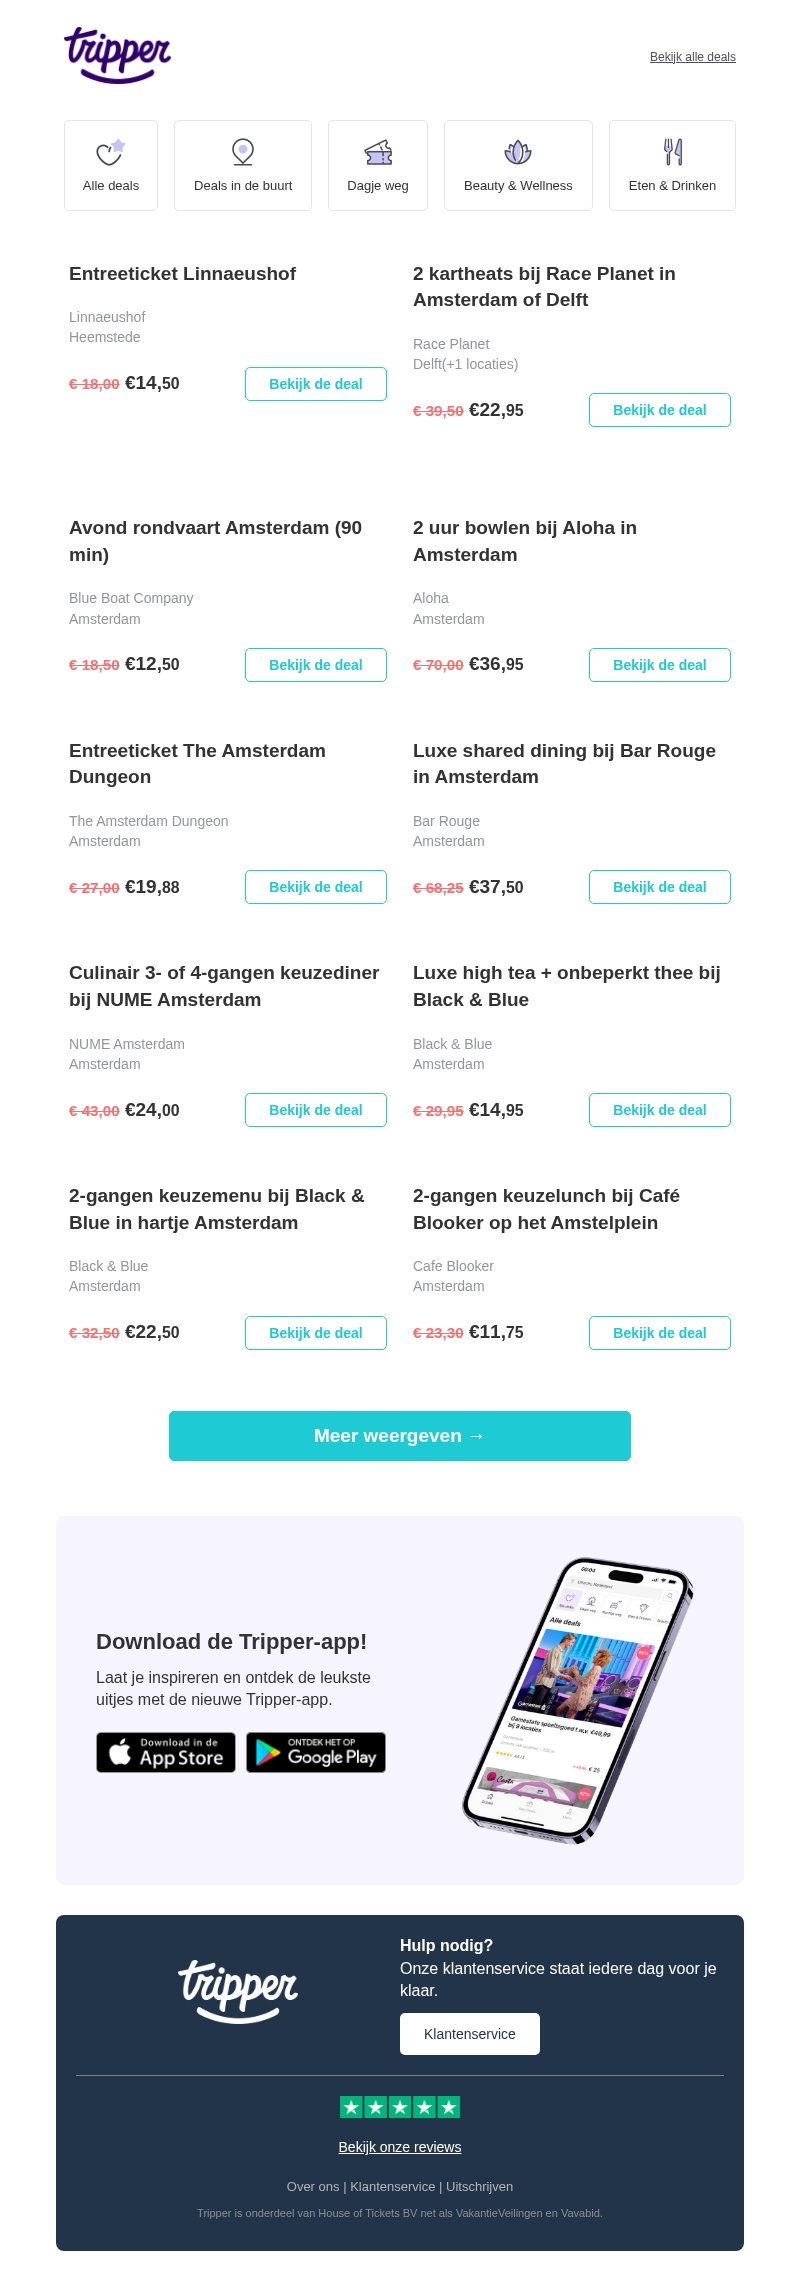Click the Trustpilot five-star rating
Viewport: 800px width, 2289px height.
pyautogui.click(x=400, y=2108)
